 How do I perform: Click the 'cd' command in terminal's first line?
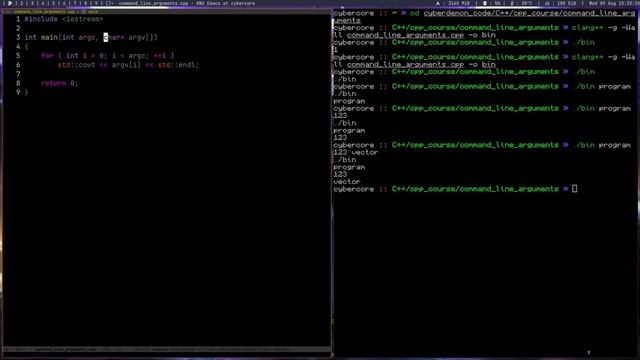click(x=414, y=13)
